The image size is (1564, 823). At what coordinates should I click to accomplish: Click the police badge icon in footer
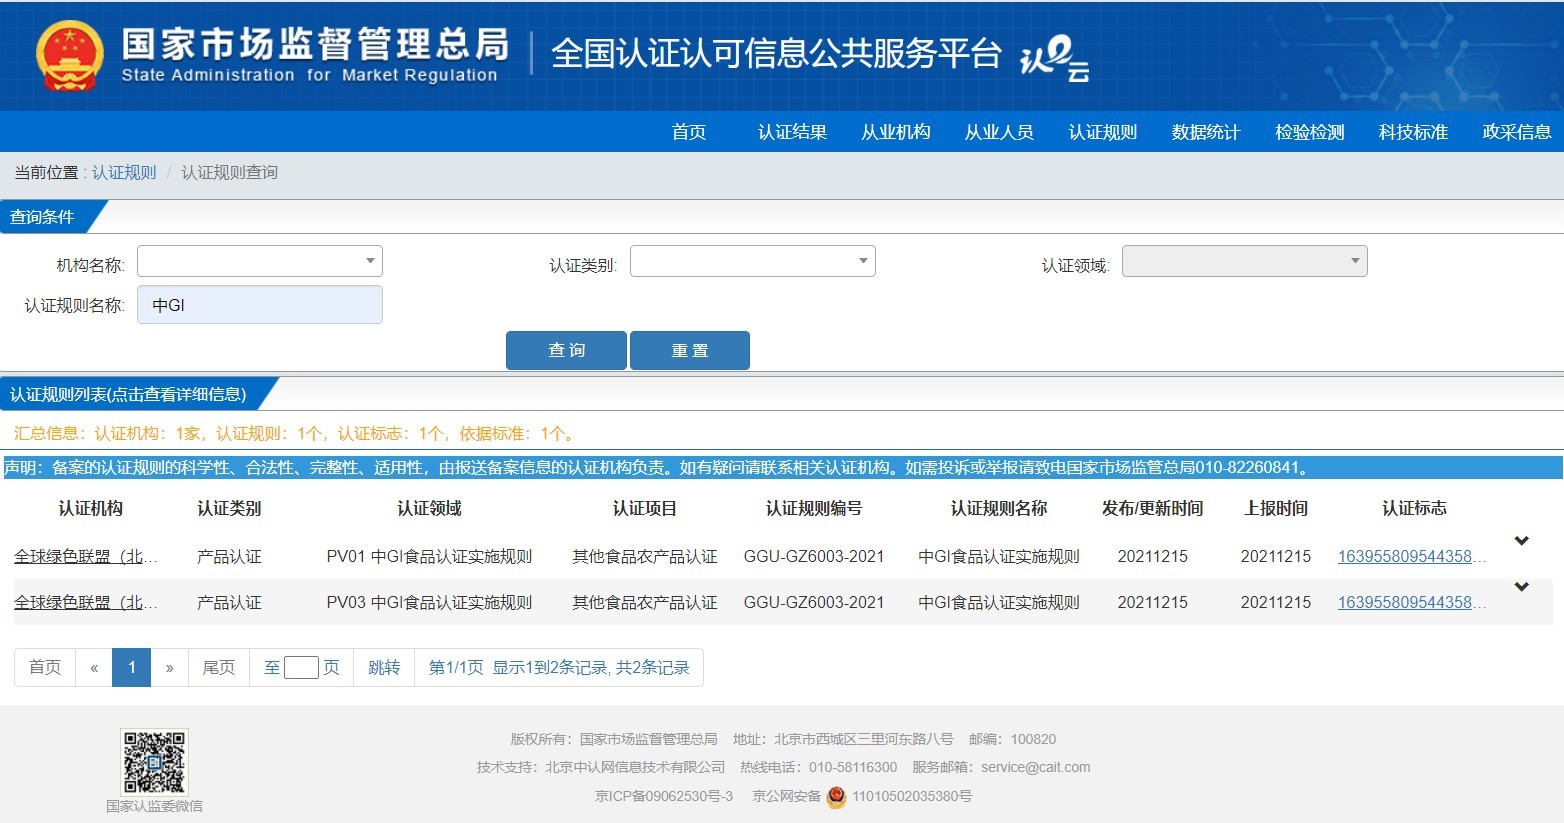tap(836, 796)
